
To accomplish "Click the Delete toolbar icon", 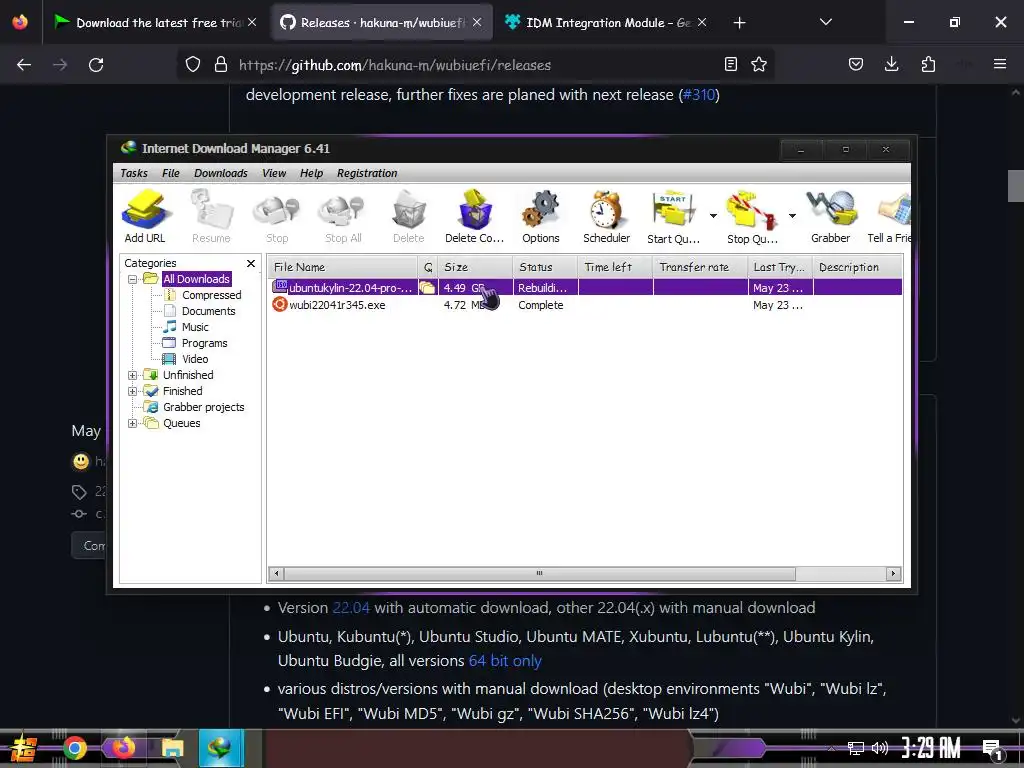I will [409, 216].
